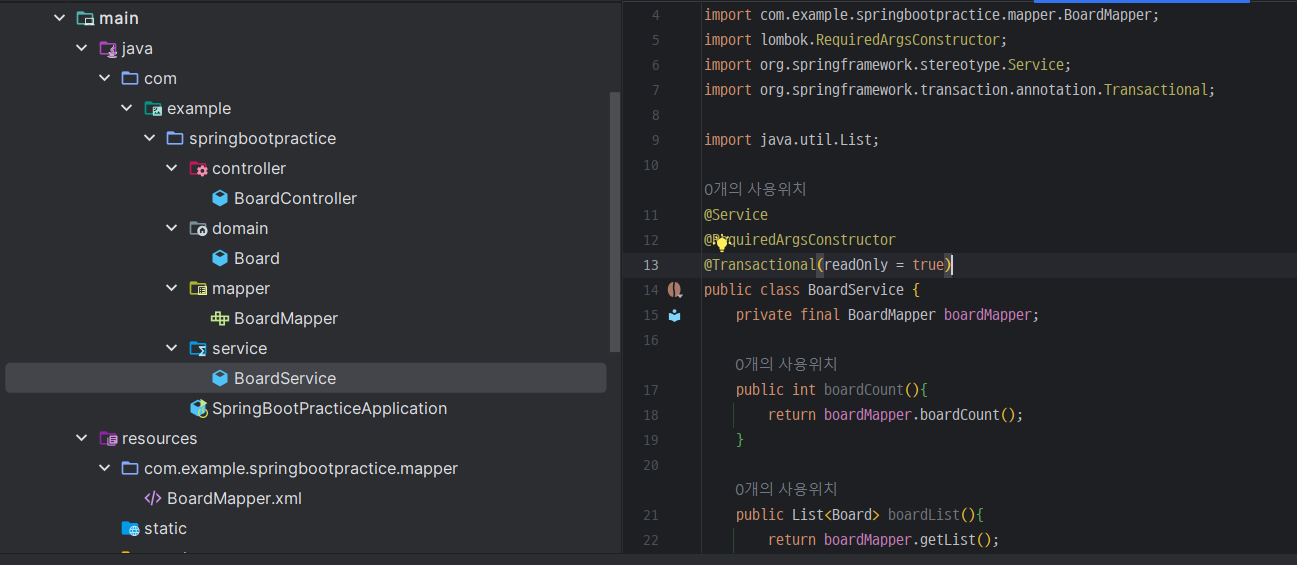
Task: Click the usages hint above boardCount method
Action: [787, 364]
